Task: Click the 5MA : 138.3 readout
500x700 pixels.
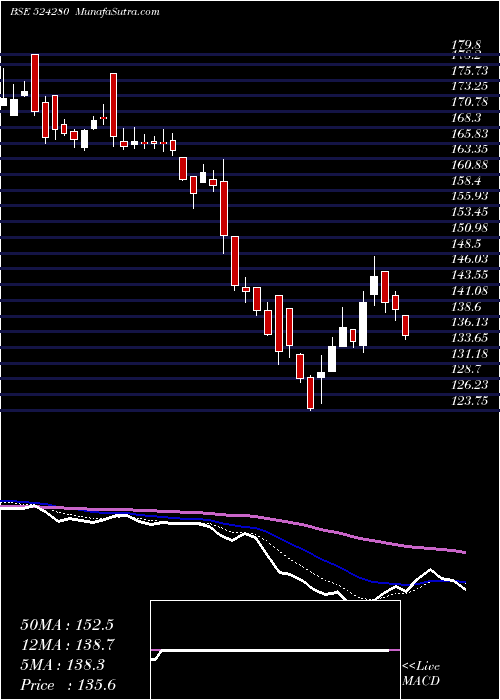Action: (62, 665)
